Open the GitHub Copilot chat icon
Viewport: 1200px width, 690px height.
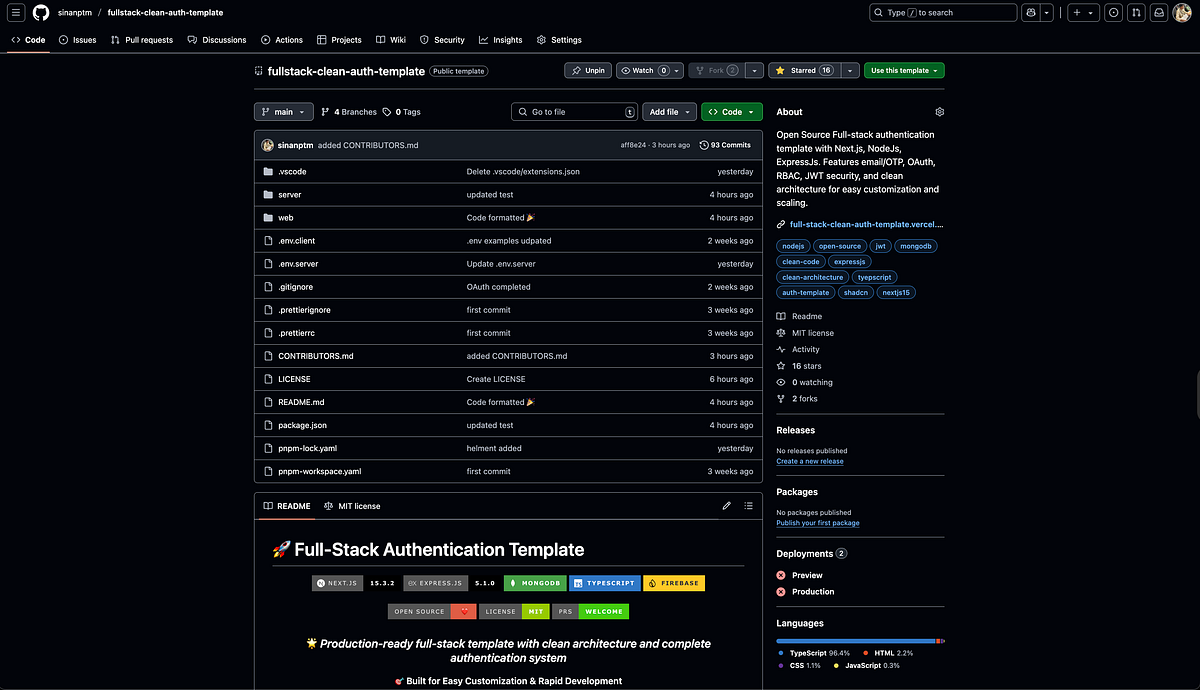point(1031,12)
